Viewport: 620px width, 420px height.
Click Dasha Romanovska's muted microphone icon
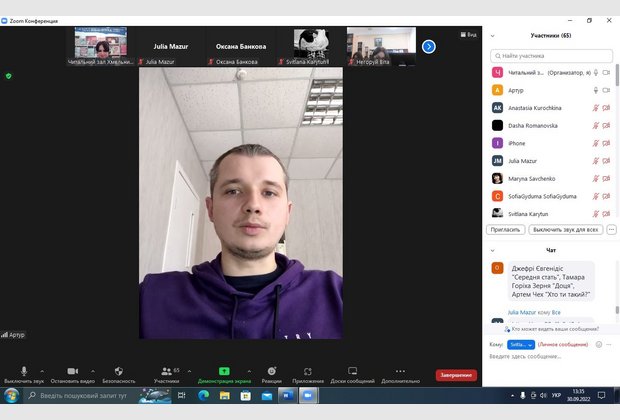pos(595,126)
